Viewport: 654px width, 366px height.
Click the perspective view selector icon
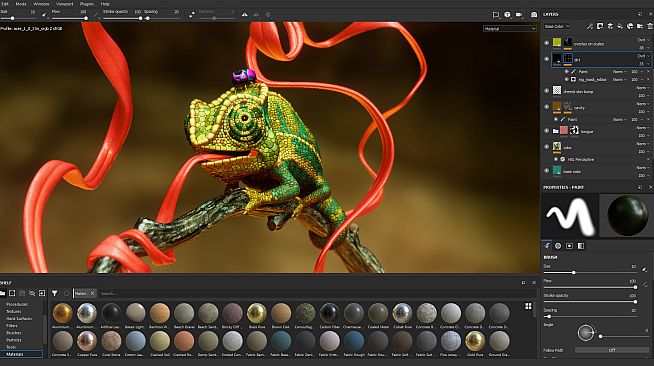point(496,15)
